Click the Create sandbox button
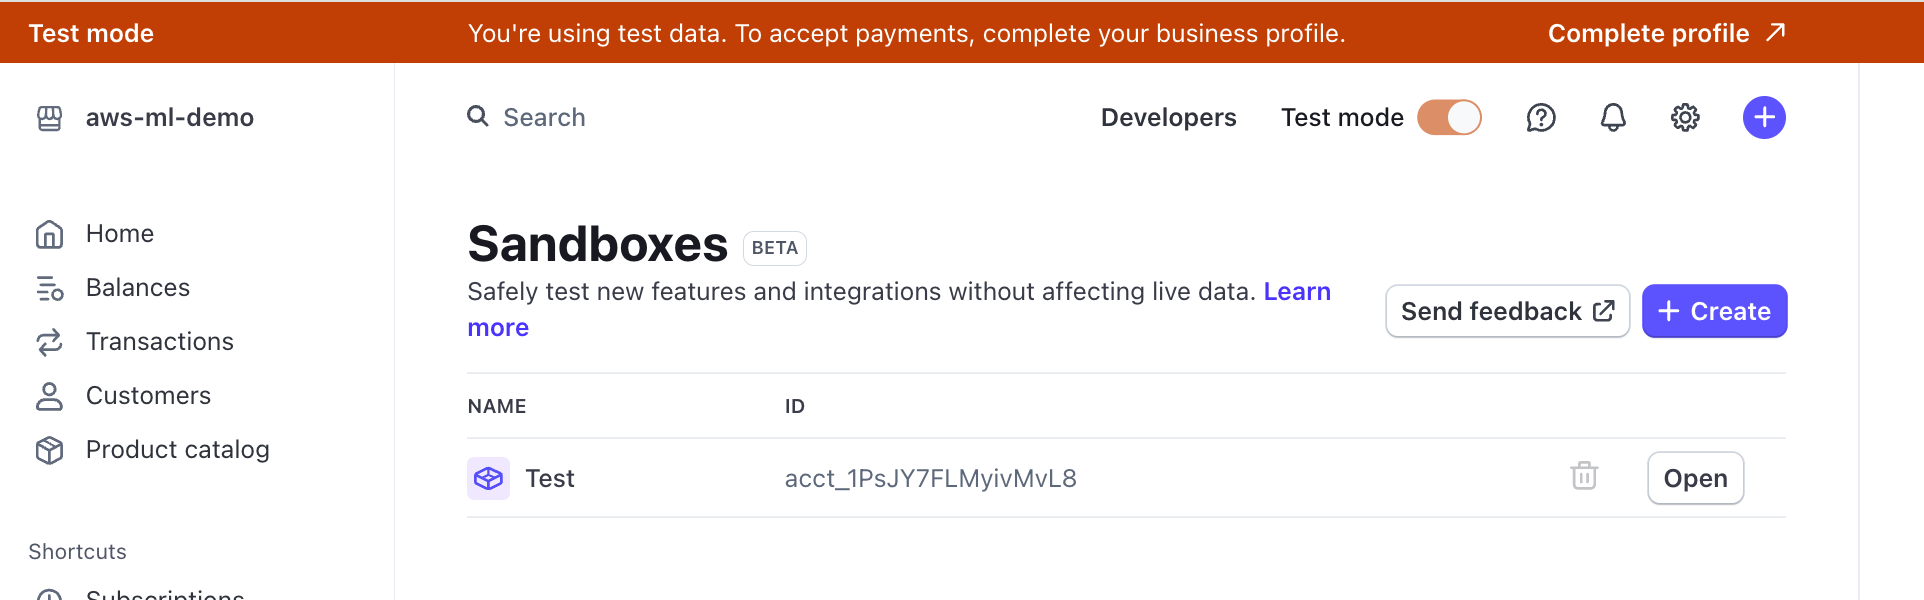The image size is (1924, 600). click(x=1714, y=312)
